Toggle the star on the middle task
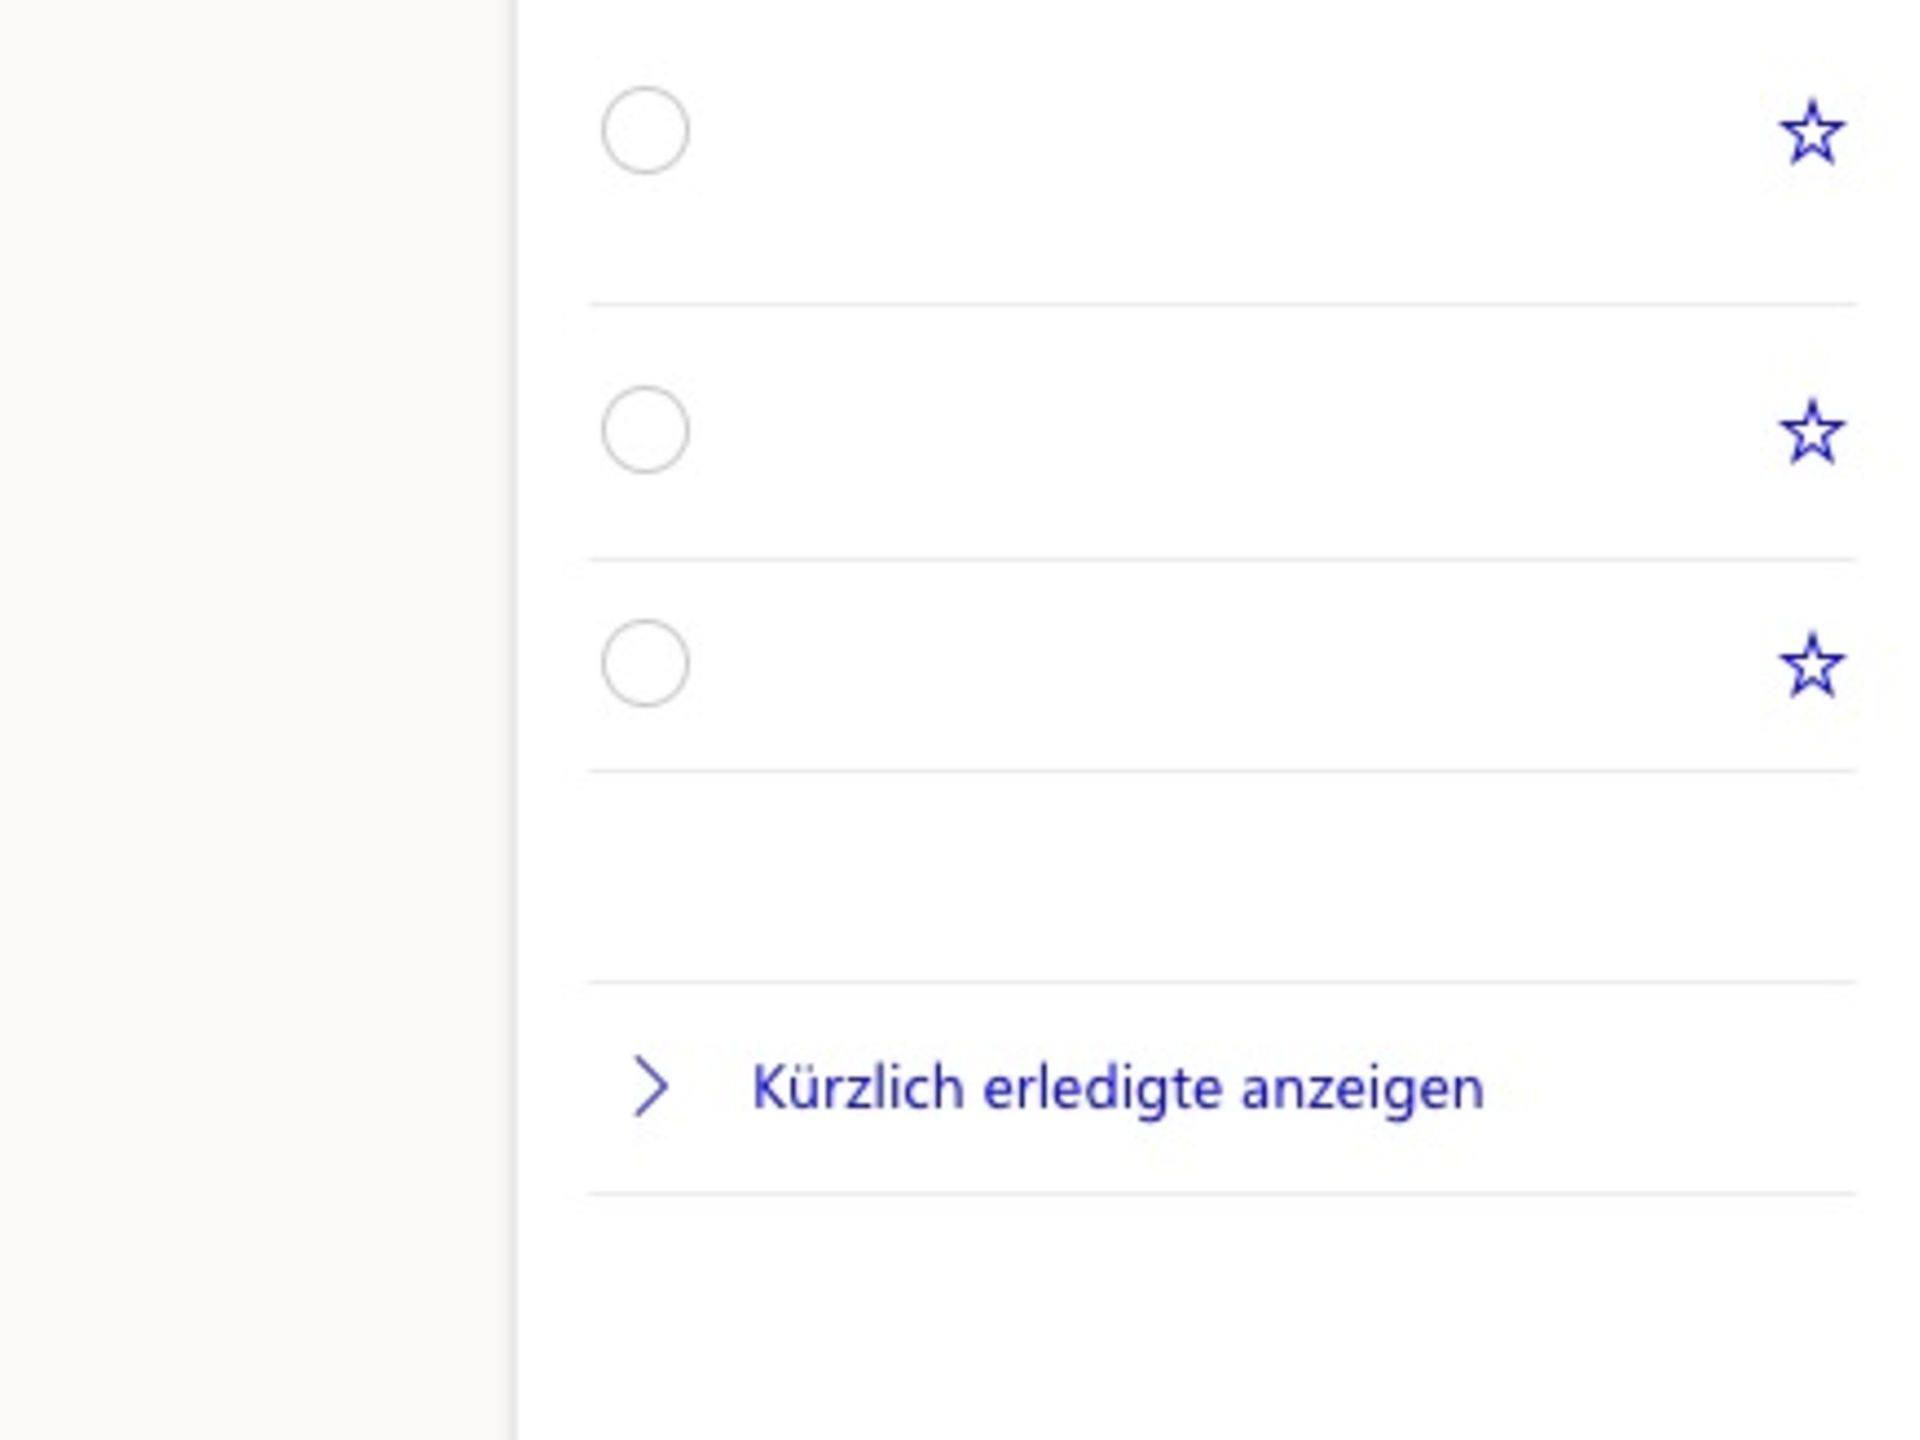Screen dimensions: 1920x1440 [x=1814, y=430]
